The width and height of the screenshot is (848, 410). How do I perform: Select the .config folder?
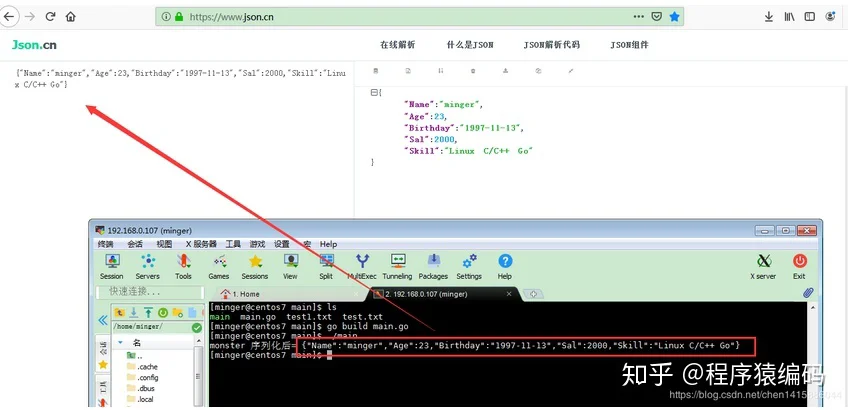point(142,378)
